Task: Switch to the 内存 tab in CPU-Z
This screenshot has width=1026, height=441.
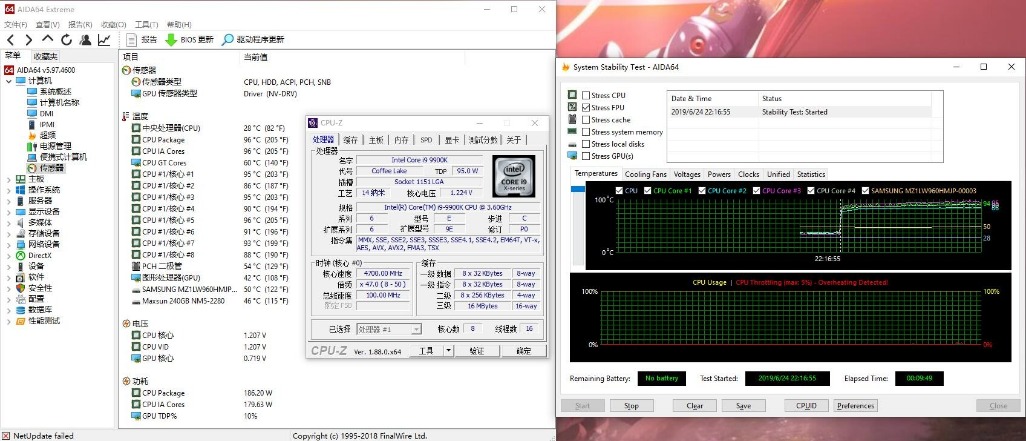Action: 401,140
